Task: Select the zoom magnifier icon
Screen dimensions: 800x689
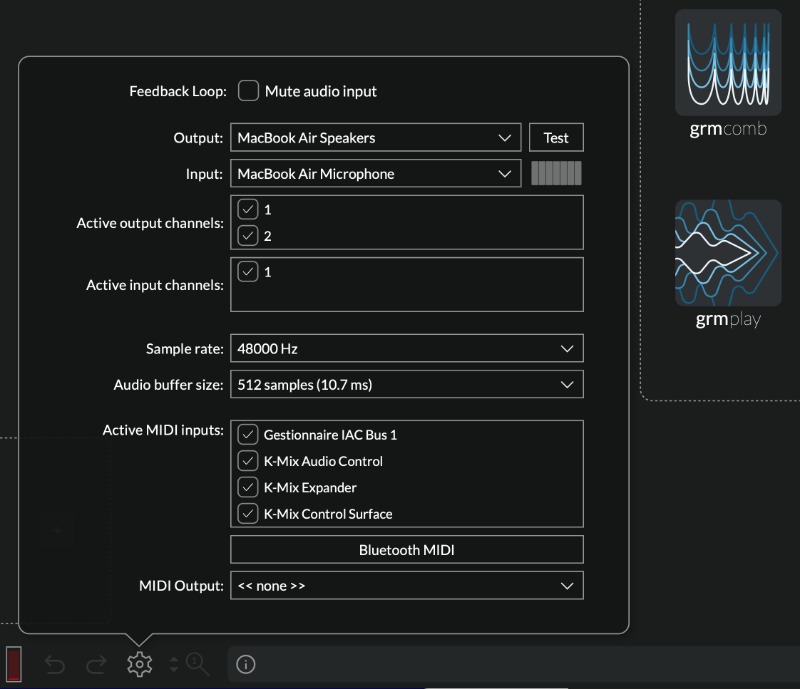Action: (197, 664)
